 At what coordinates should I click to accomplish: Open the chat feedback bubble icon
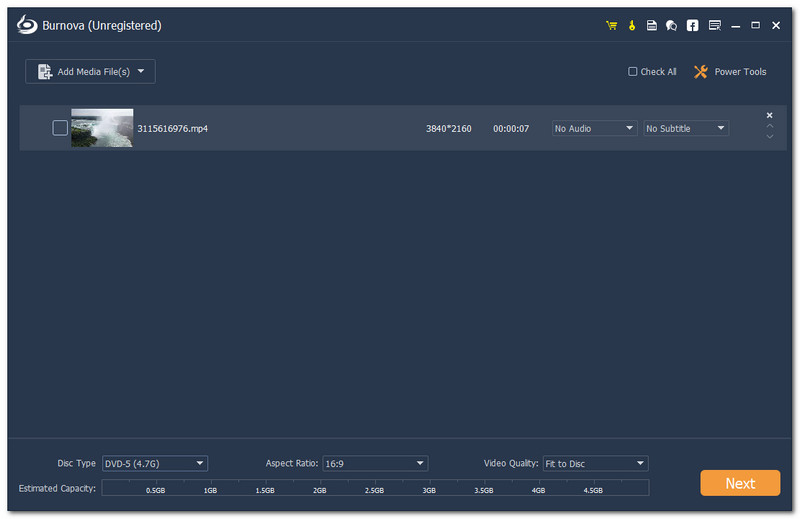[x=671, y=25]
